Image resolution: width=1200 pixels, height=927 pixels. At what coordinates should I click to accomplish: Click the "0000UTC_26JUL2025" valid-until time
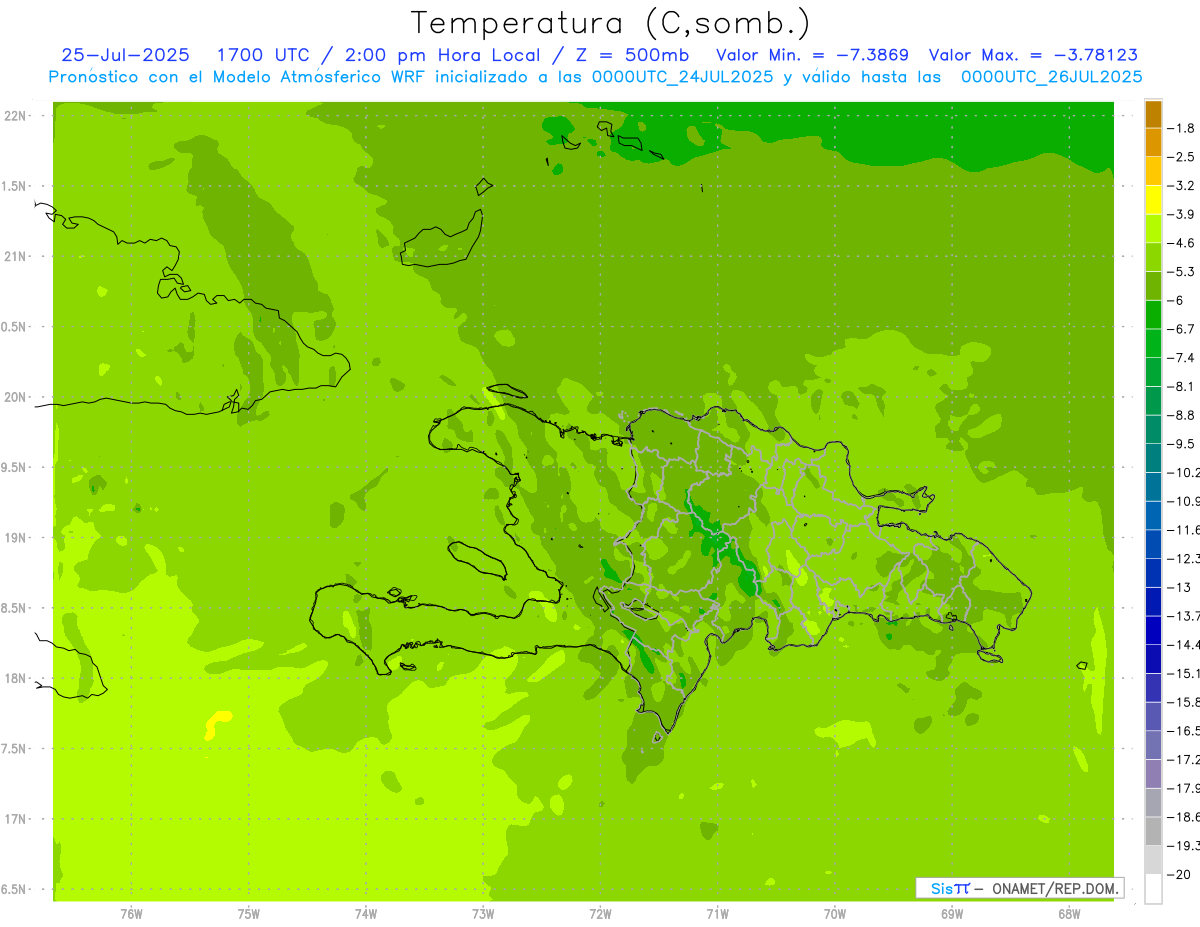1051,77
